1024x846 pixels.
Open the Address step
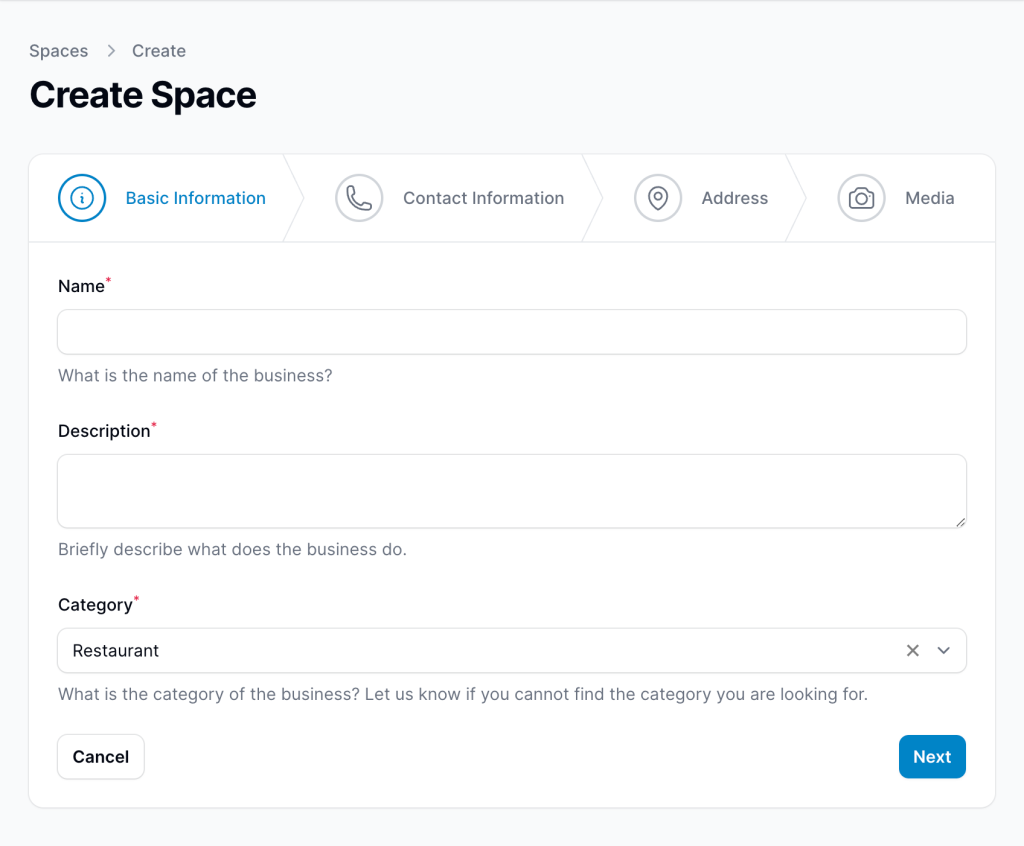[701, 198]
